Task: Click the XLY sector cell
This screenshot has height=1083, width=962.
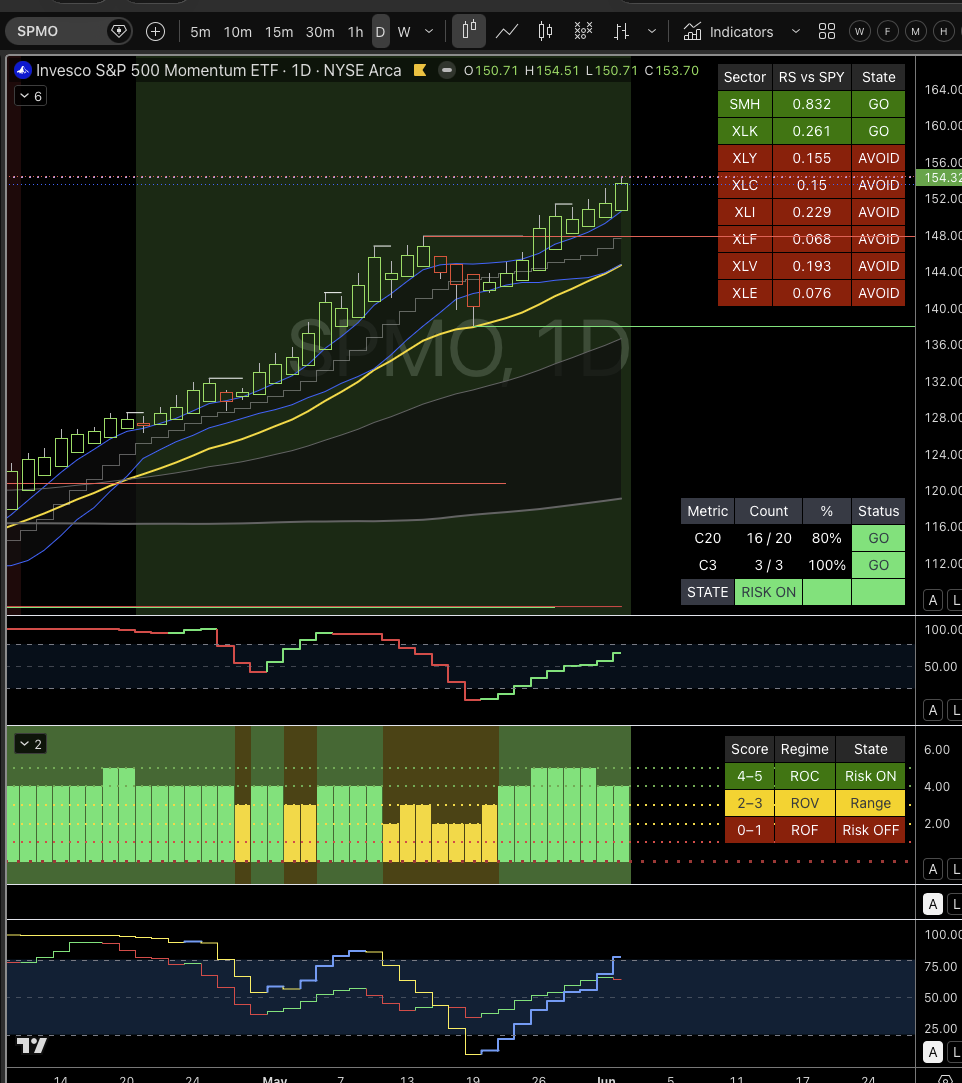Action: [x=744, y=158]
